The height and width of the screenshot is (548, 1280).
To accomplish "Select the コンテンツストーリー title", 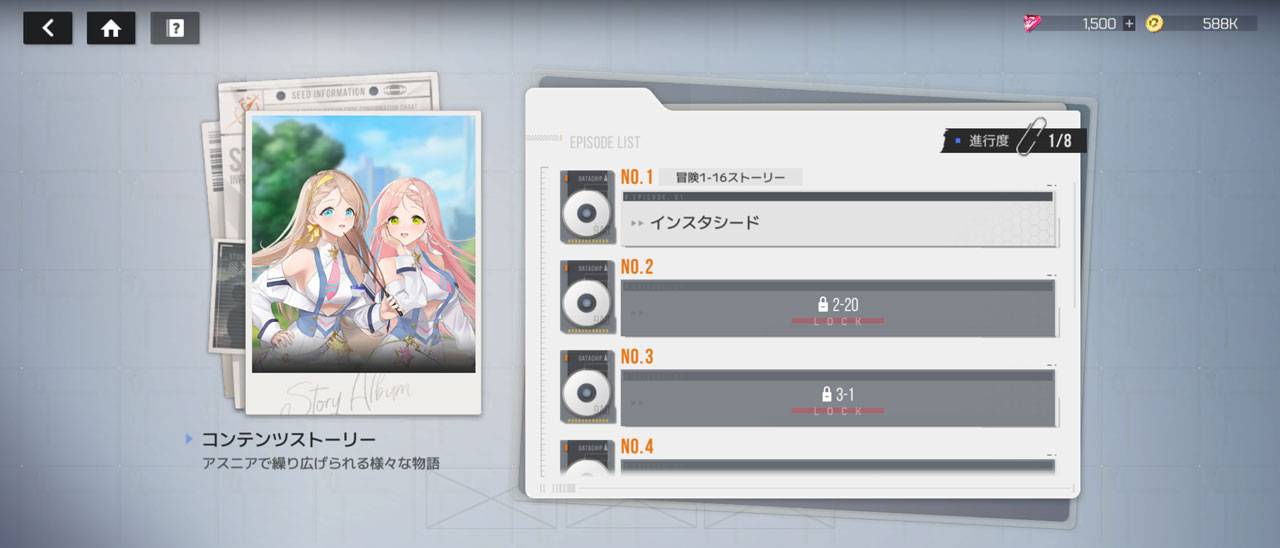I will [289, 439].
